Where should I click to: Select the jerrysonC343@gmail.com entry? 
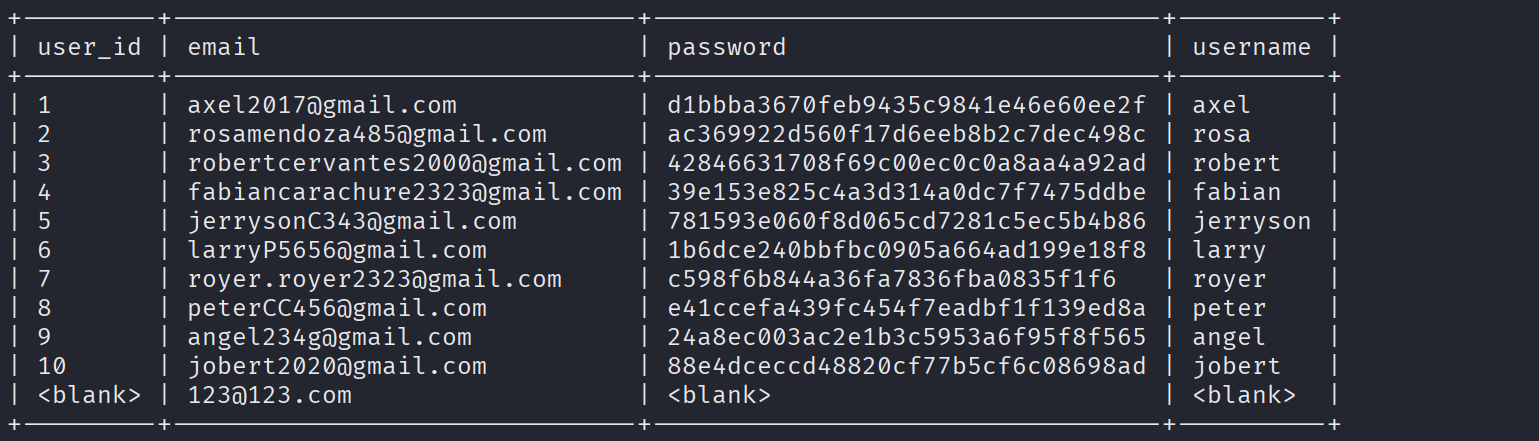point(352,221)
